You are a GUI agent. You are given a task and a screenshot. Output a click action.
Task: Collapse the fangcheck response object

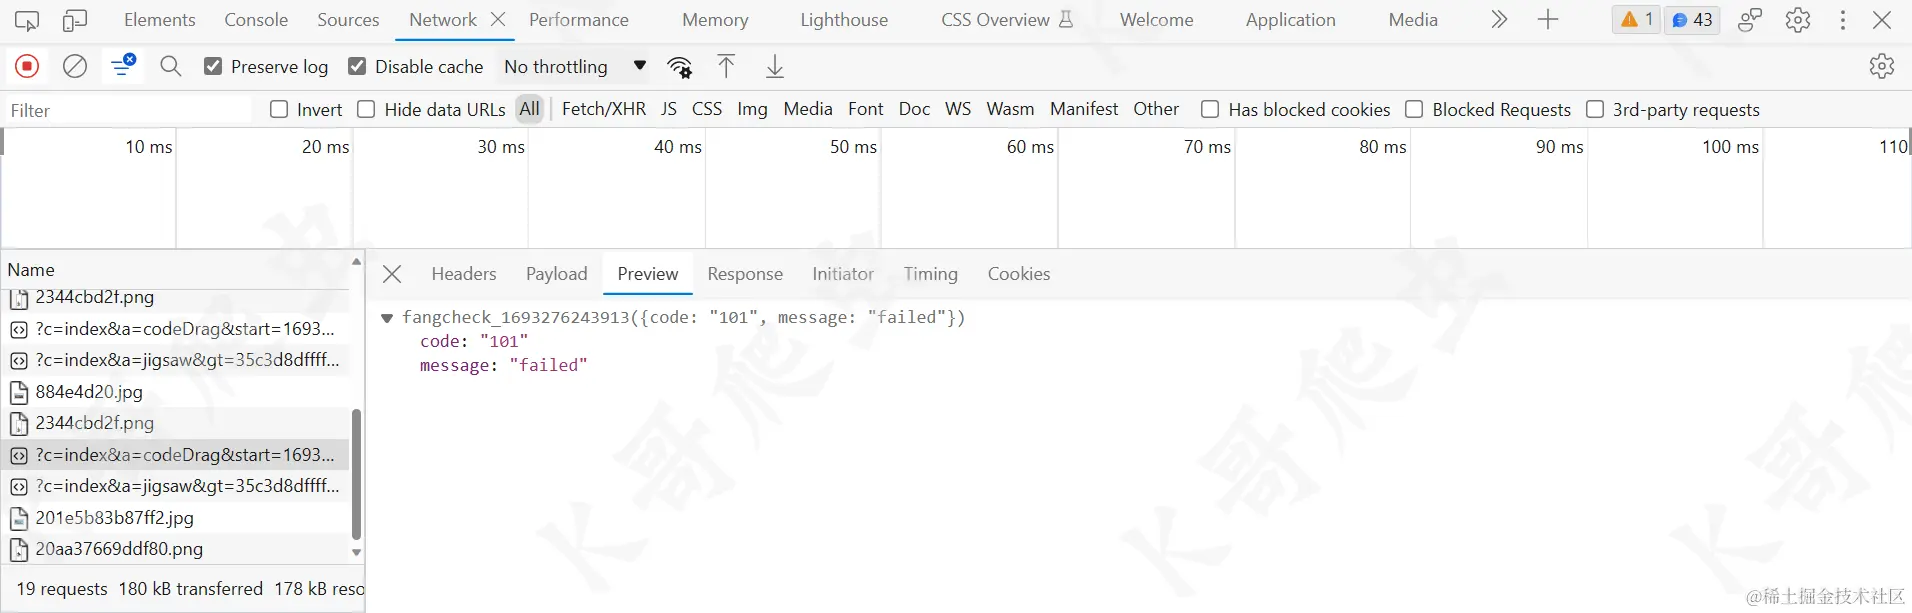387,318
